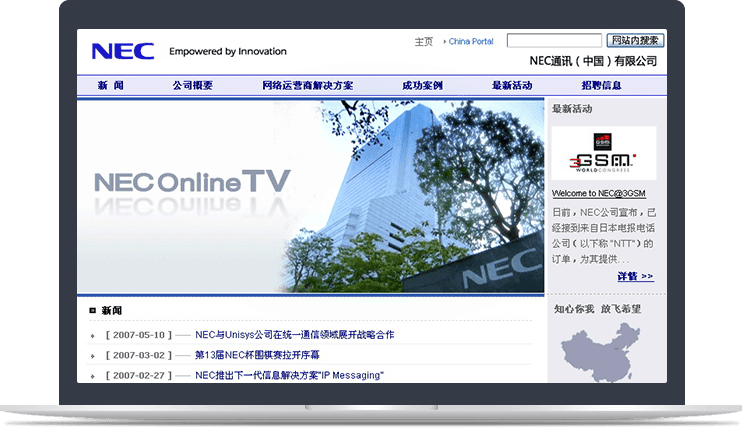This screenshot has height=429, width=742.
Task: Open the 公司概要 navigation menu item
Action: [x=192, y=86]
